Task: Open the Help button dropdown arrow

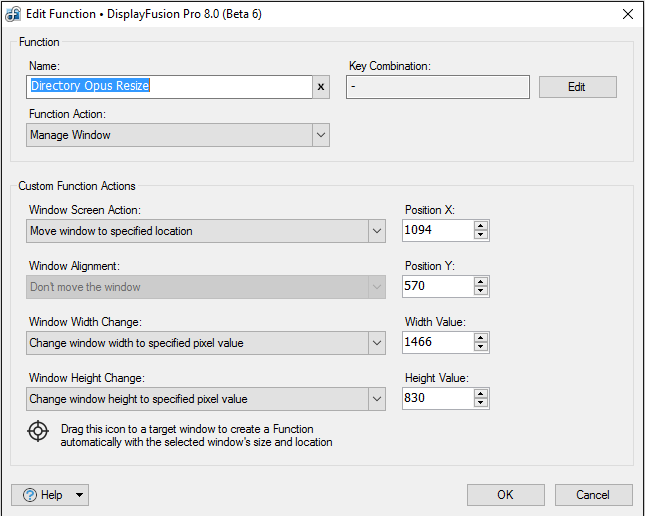Action: [x=79, y=495]
